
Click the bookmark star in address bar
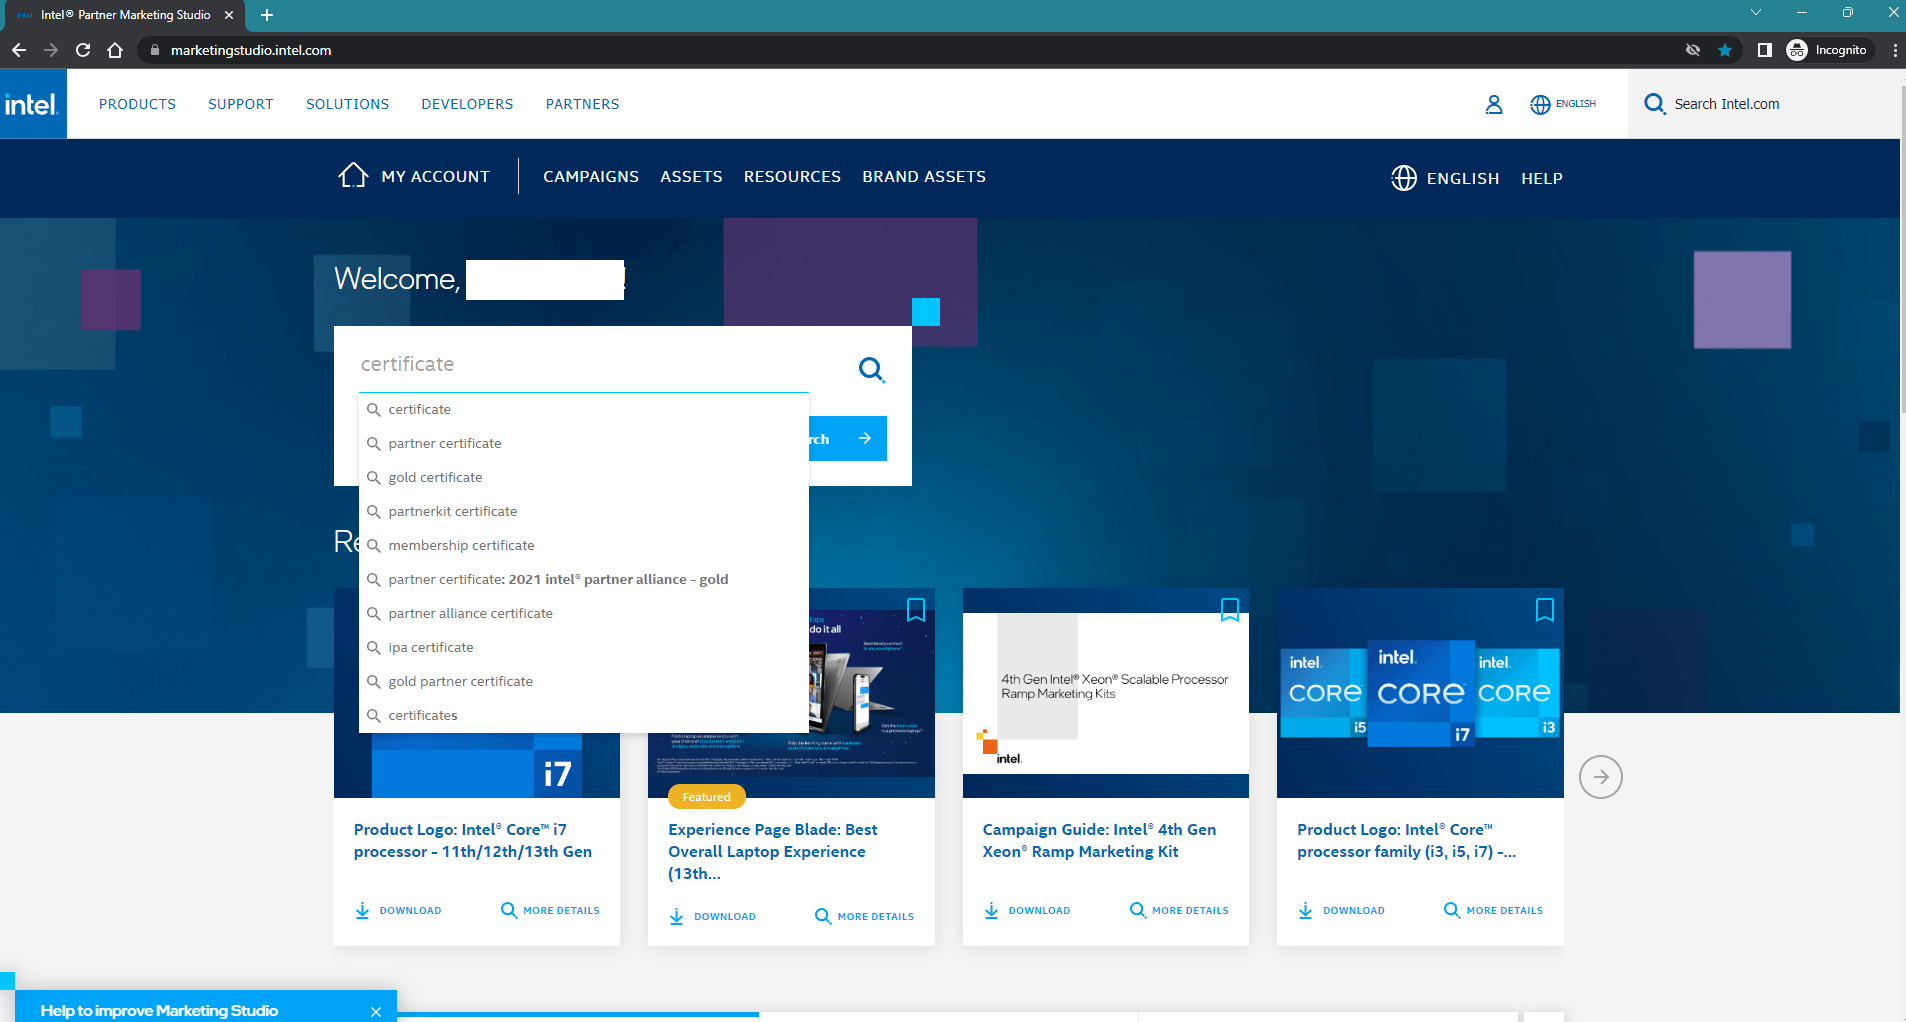pos(1725,50)
